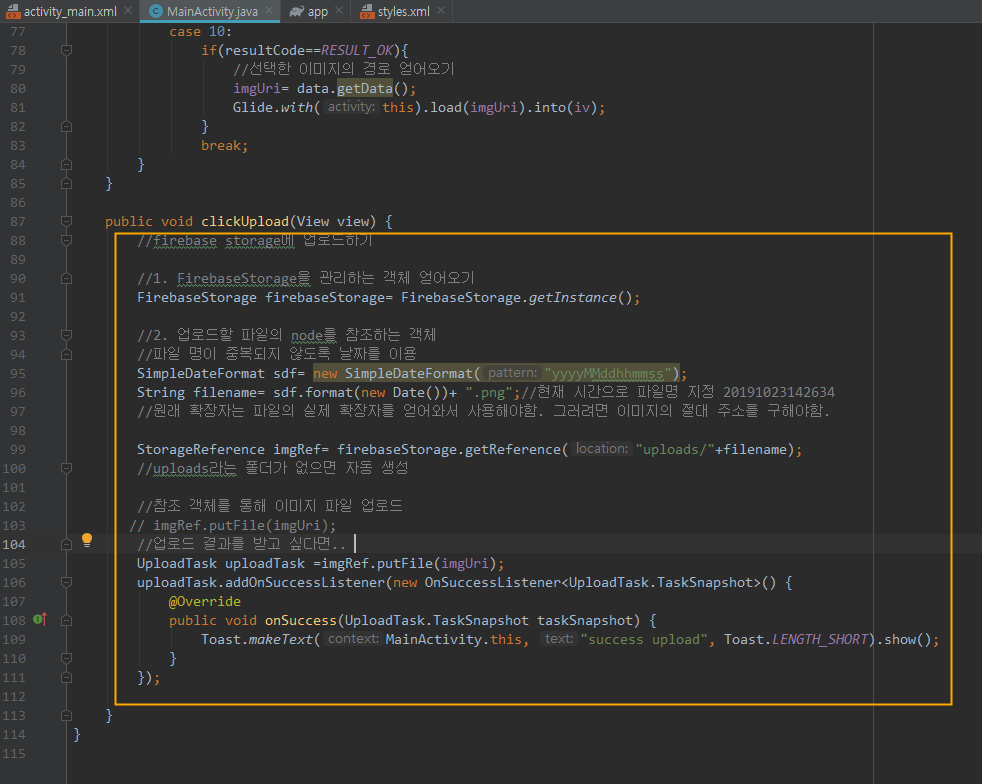The image size is (982, 784).
Task: Click LENGTH_SHORT constant
Action: pos(820,639)
